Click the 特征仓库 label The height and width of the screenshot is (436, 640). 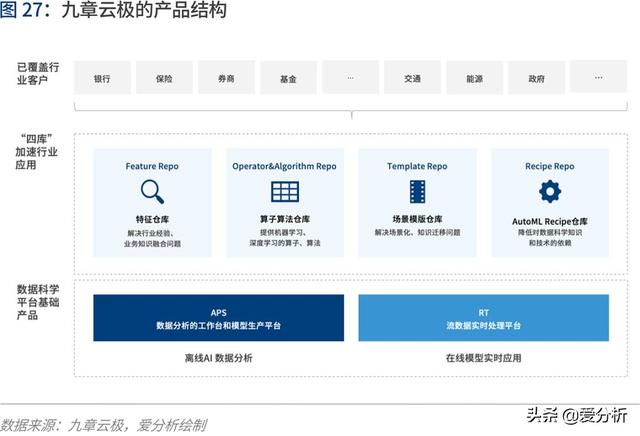[152, 219]
